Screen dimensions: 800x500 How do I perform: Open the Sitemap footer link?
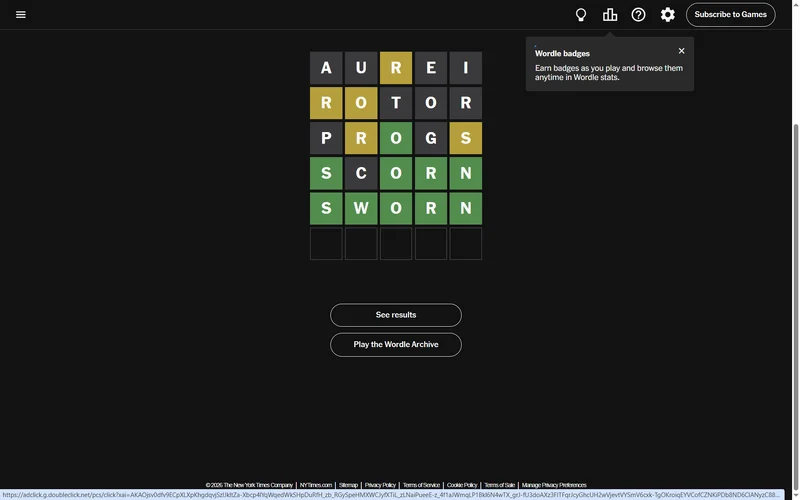pos(348,485)
